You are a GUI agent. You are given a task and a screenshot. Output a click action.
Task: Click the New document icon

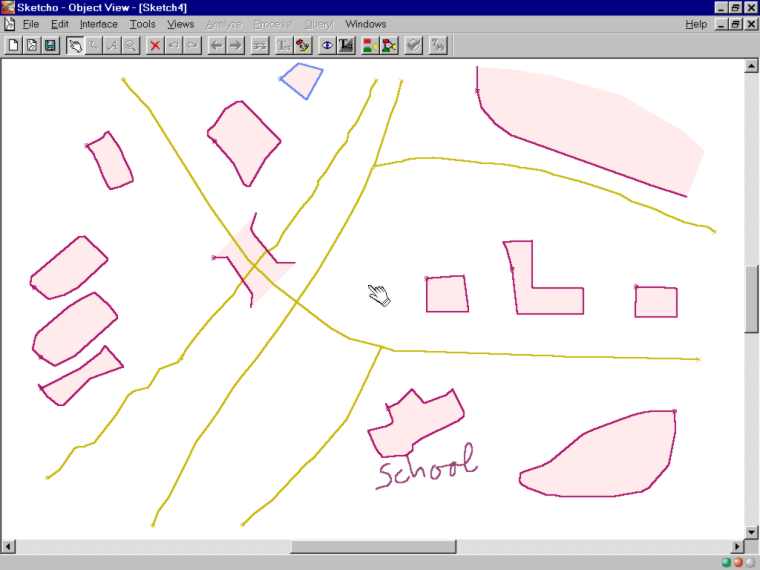coord(13,45)
